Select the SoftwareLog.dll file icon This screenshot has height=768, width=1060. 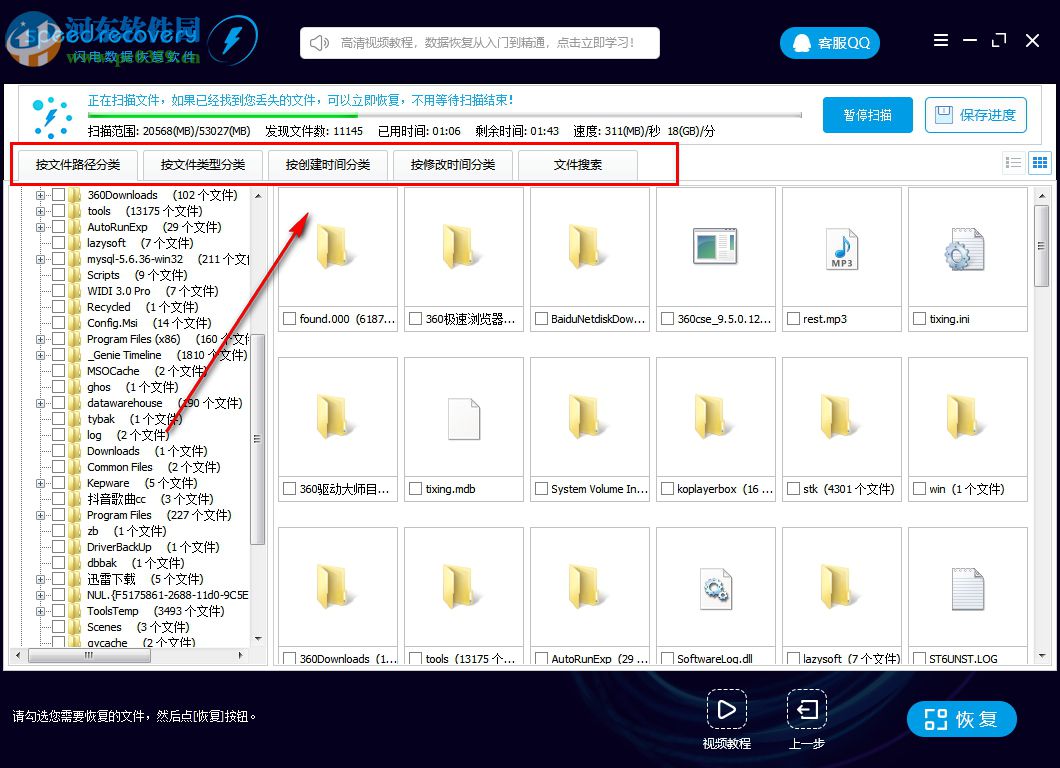click(716, 590)
